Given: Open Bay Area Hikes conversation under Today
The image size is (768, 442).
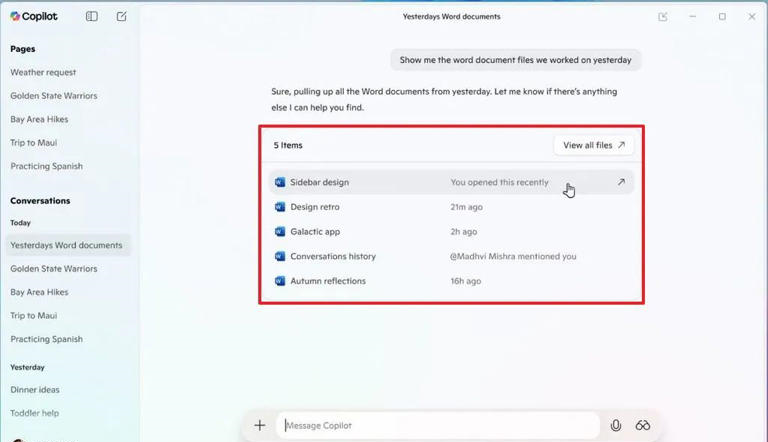Looking at the screenshot, I should pos(39,292).
